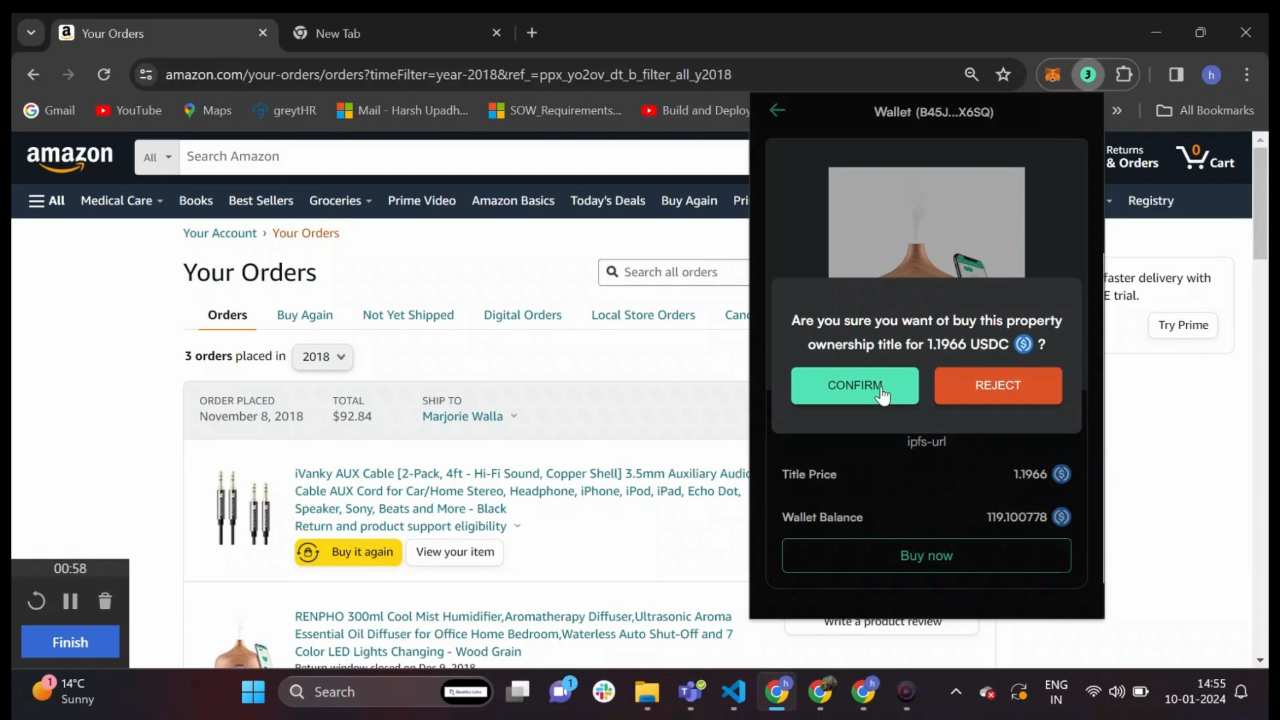Image resolution: width=1280 pixels, height=720 pixels.
Task: Click the green wallet extension icon
Action: click(x=1087, y=74)
